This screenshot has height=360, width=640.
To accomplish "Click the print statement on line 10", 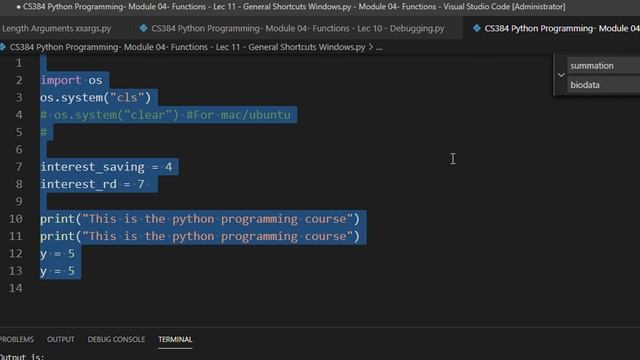I will [x=200, y=219].
